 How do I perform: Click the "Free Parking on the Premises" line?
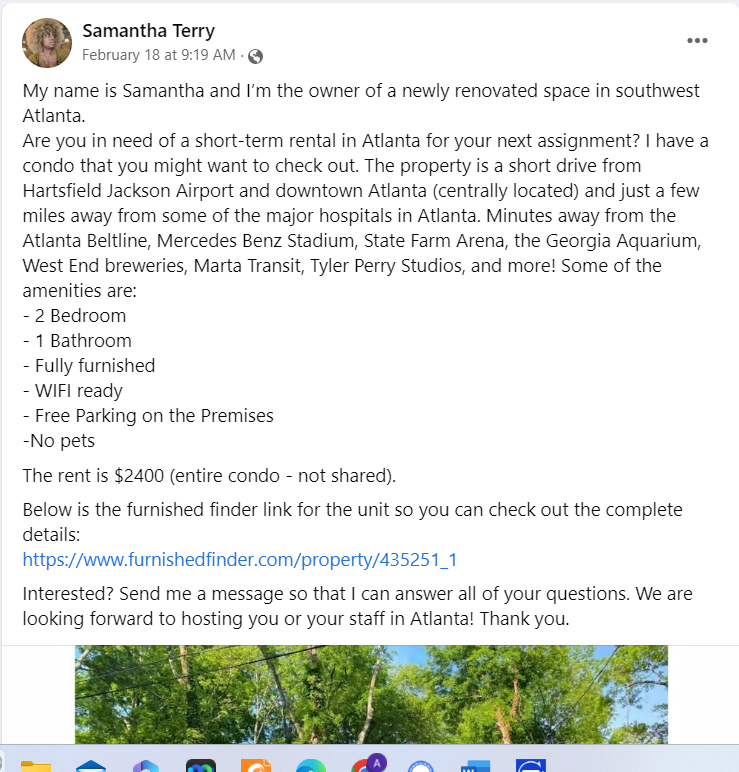(x=148, y=416)
